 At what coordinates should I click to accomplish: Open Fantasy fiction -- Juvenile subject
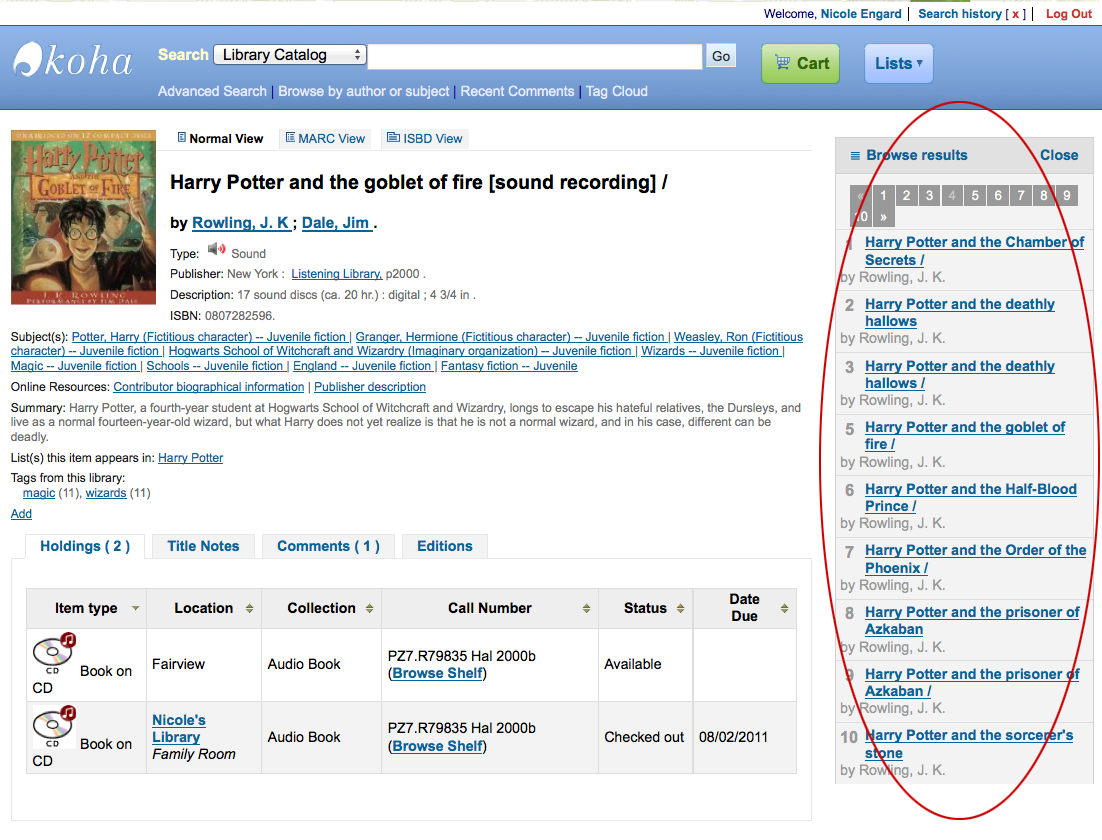coord(509,366)
